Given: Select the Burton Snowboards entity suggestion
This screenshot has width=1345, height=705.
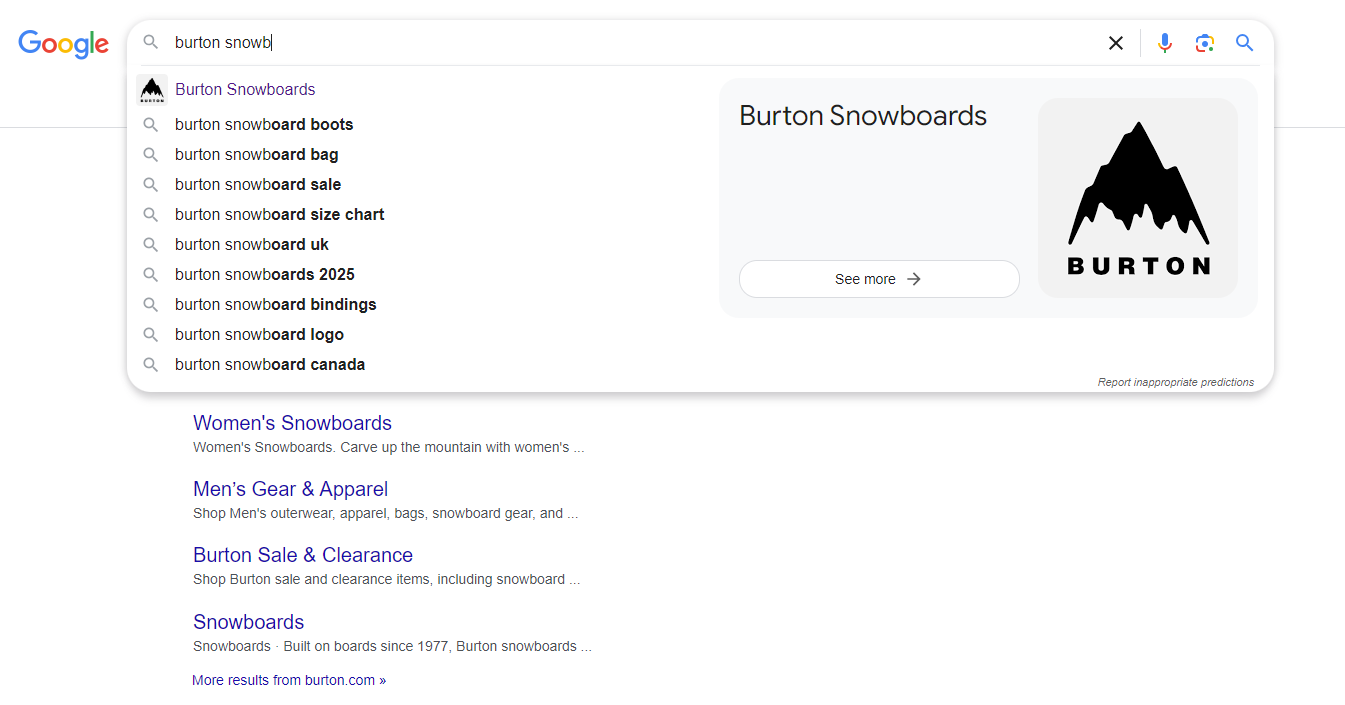Looking at the screenshot, I should point(245,90).
